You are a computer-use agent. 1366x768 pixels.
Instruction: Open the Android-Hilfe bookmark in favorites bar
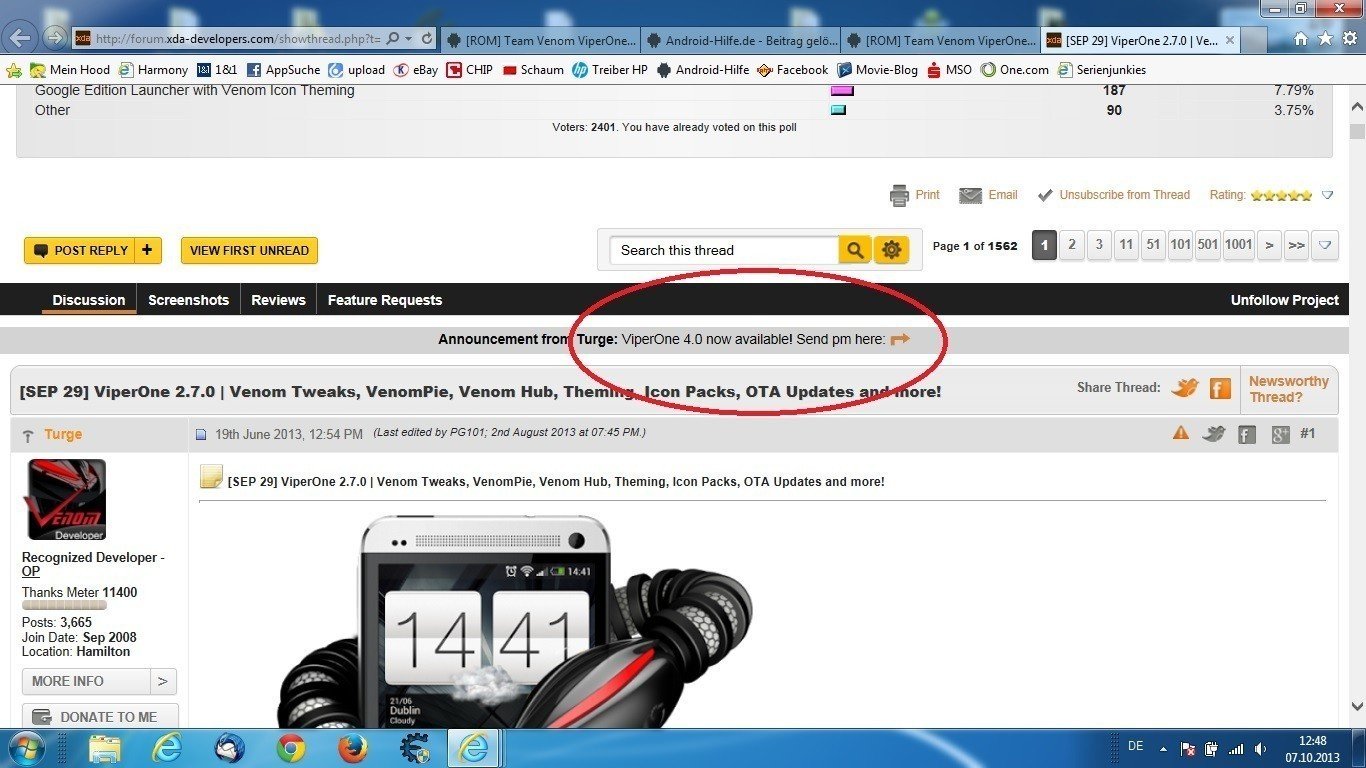coord(701,70)
